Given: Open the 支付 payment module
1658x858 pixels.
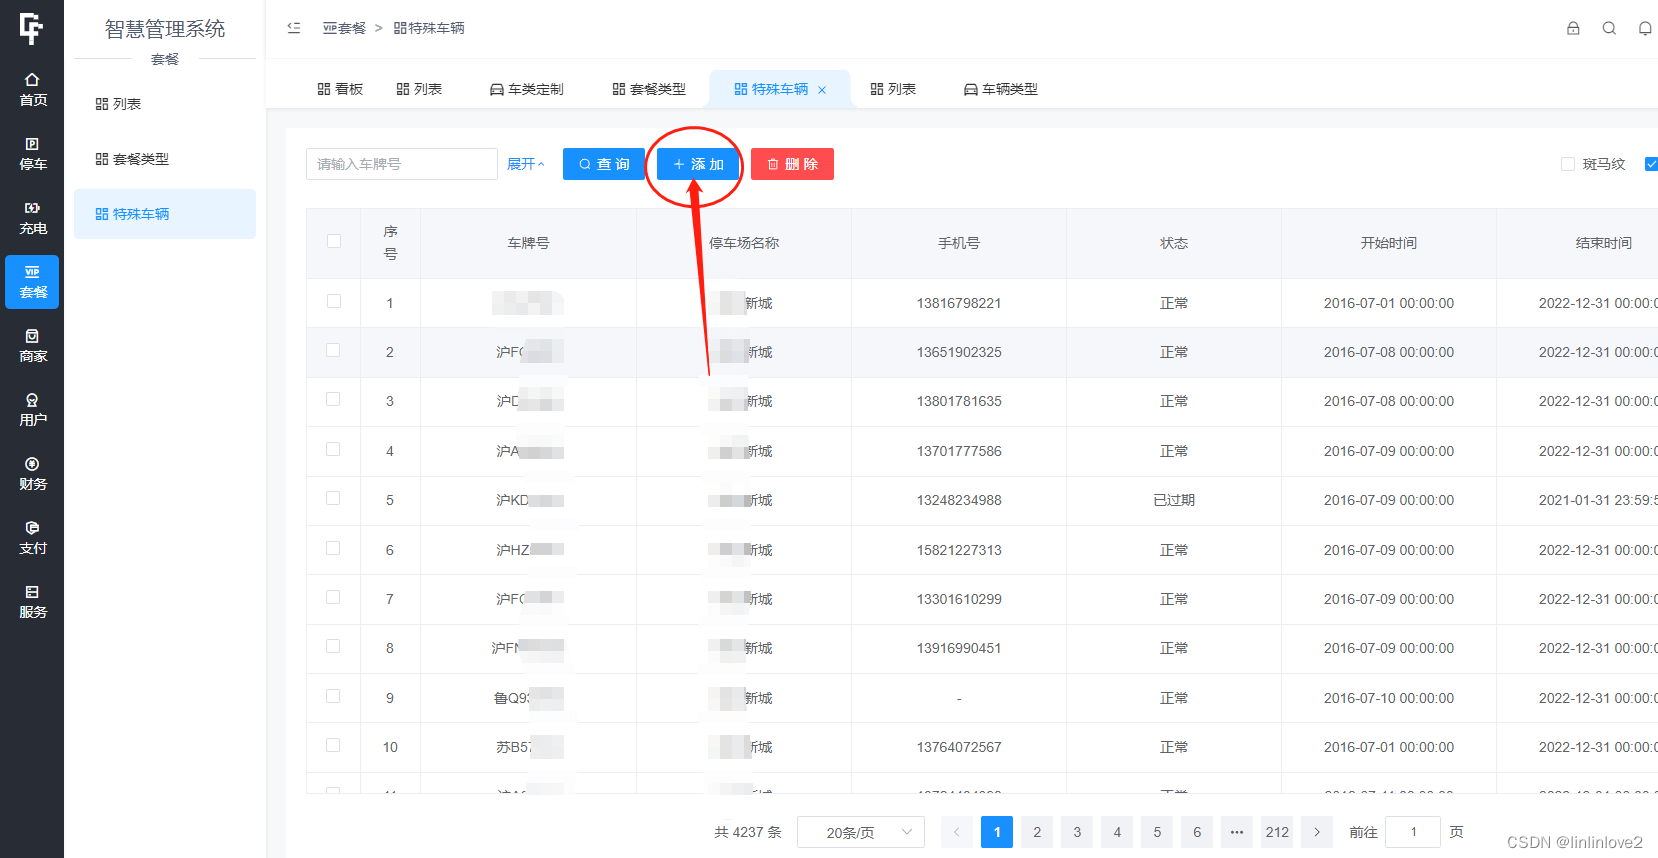Looking at the screenshot, I should pos(32,538).
